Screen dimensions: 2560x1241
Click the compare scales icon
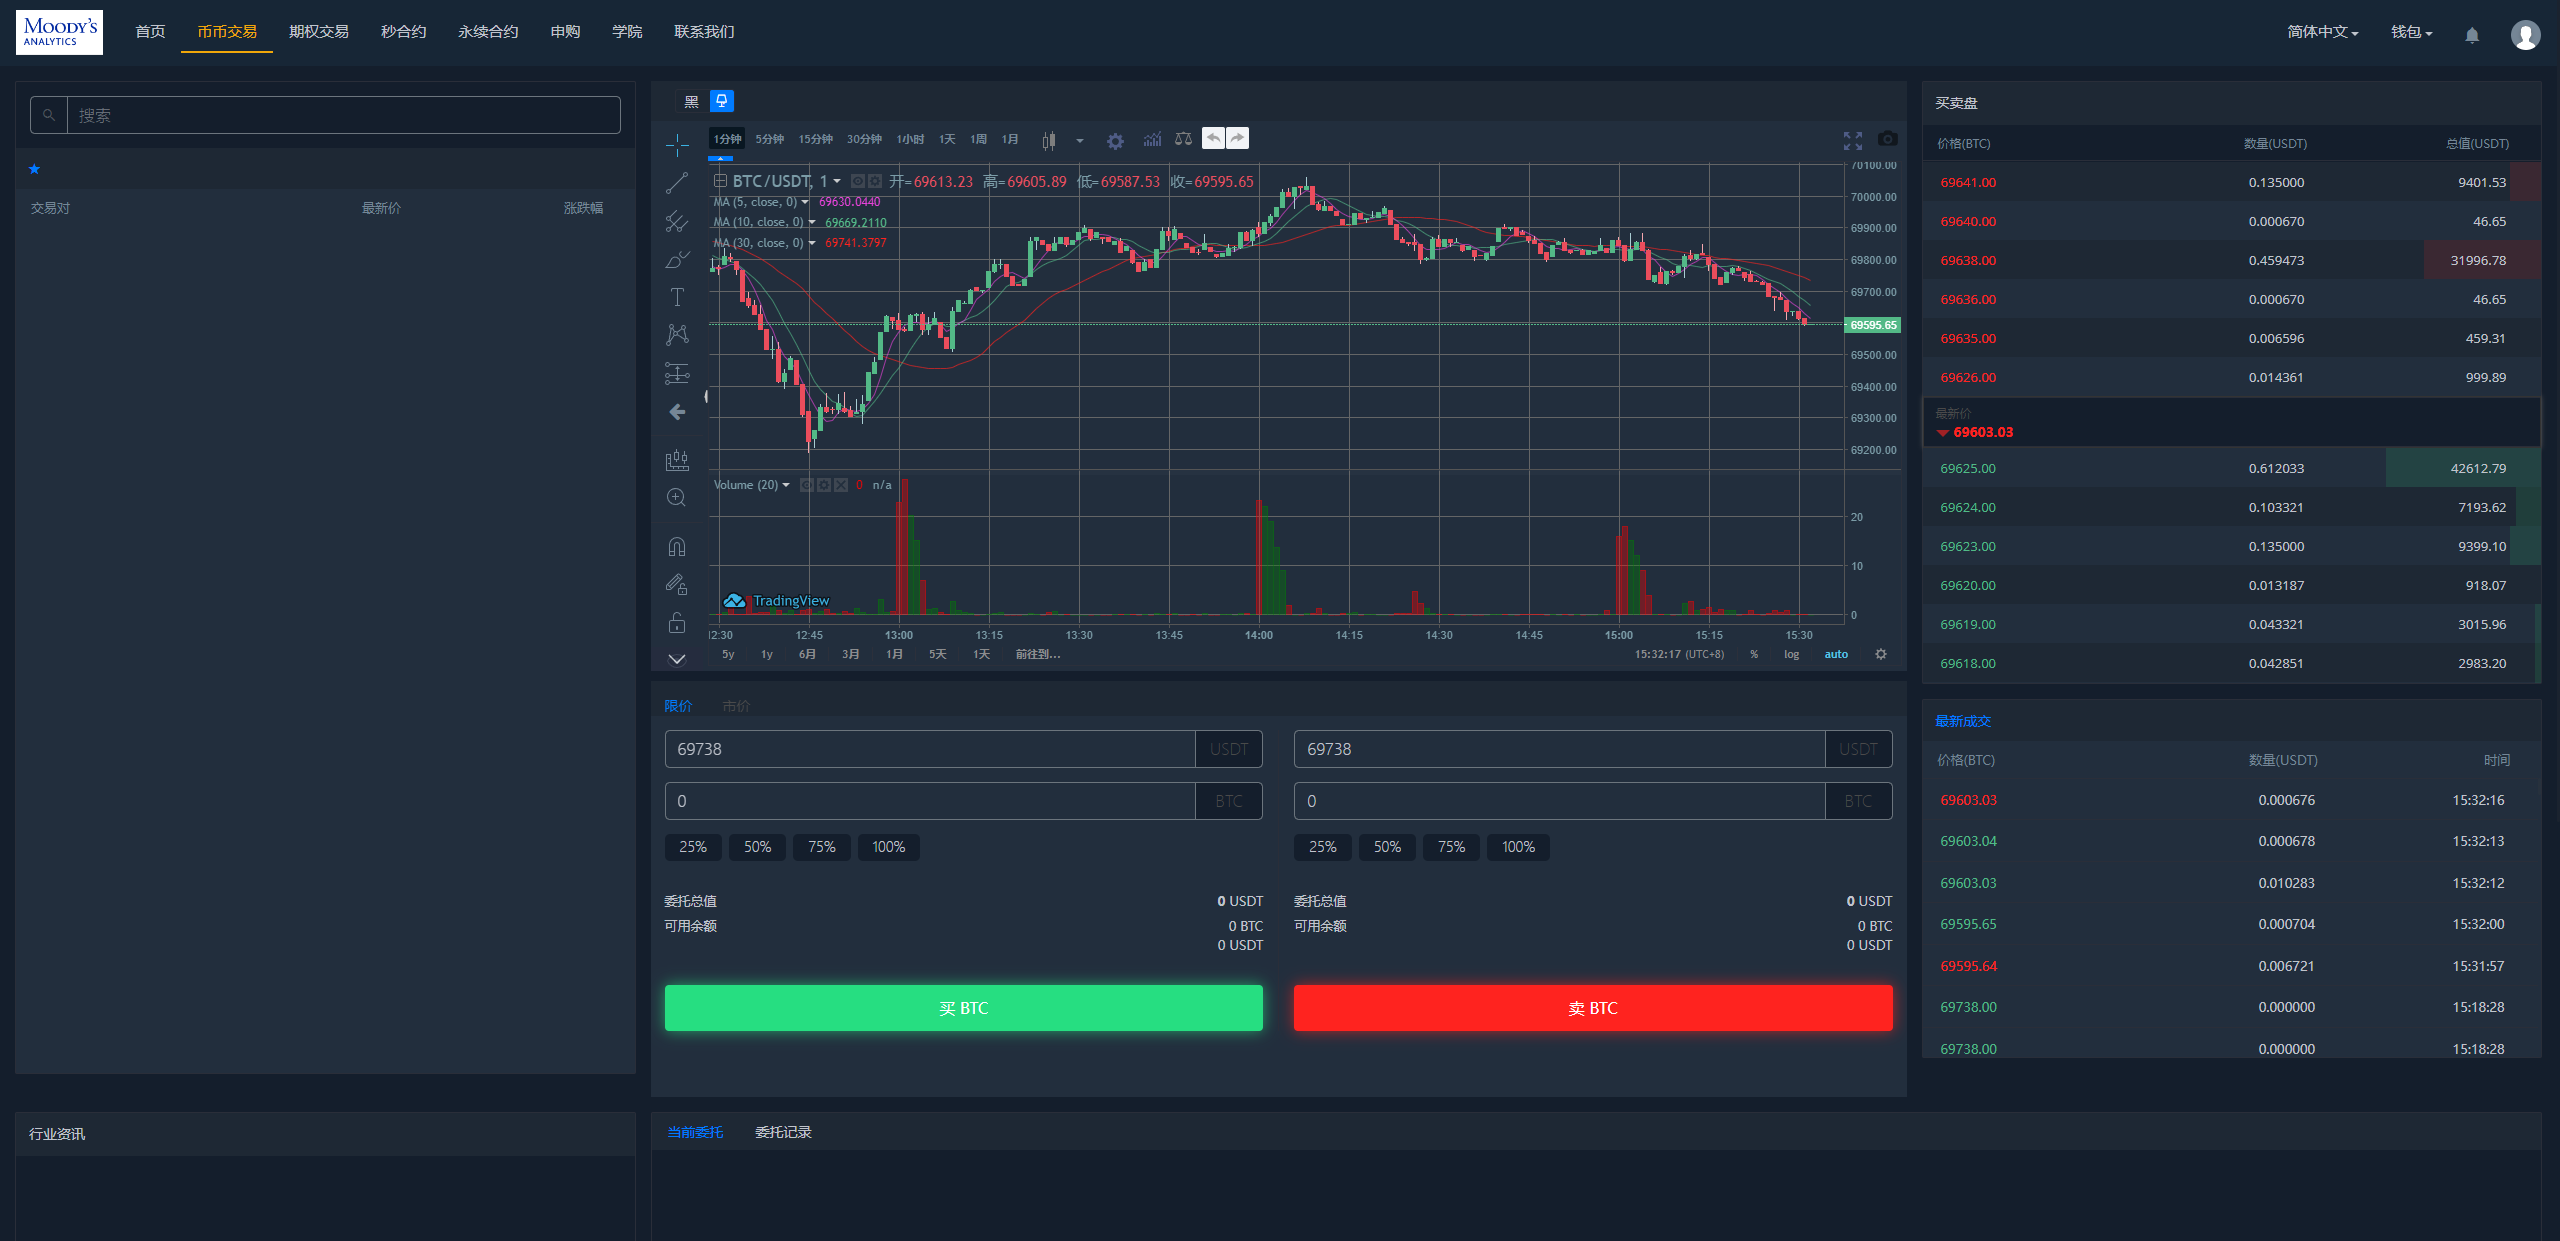[x=1184, y=139]
